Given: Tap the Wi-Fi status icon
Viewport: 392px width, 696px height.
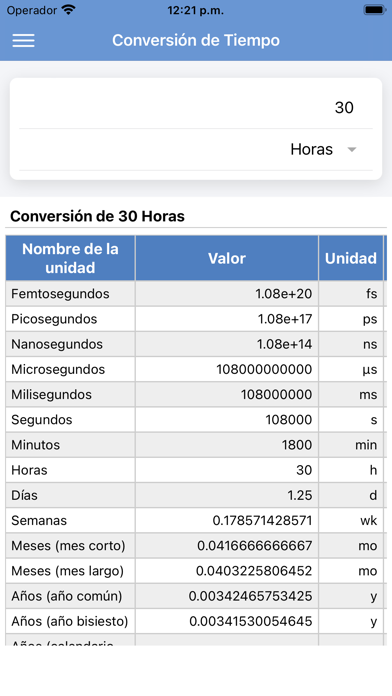Looking at the screenshot, I should pos(68,10).
